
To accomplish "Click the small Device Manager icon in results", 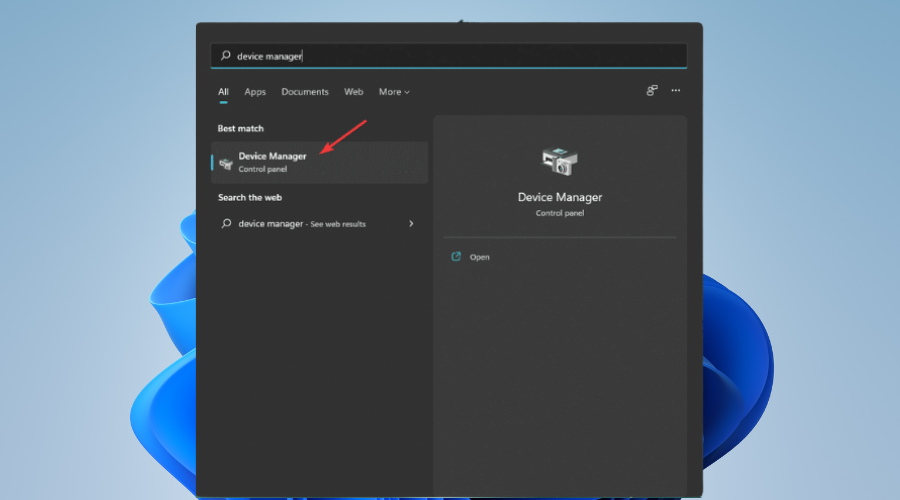I will click(x=226, y=164).
